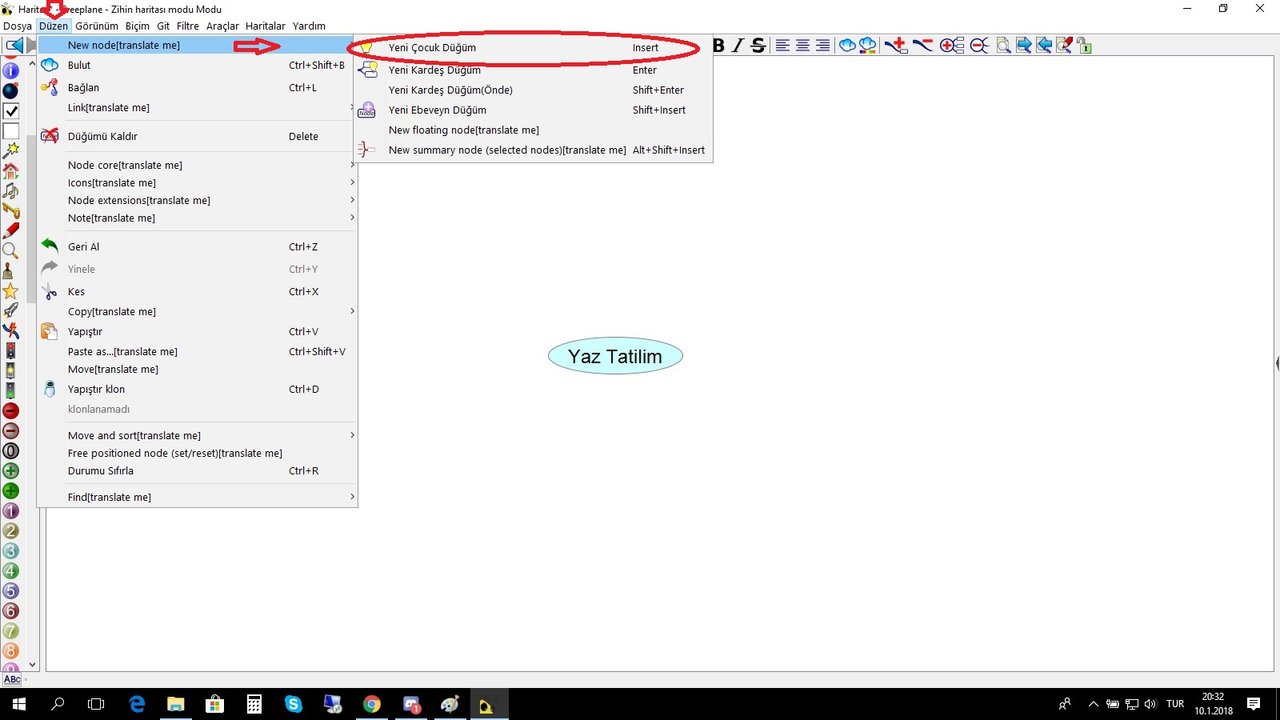
Task: Toggle bold formatting in the toolbar
Action: (718, 45)
